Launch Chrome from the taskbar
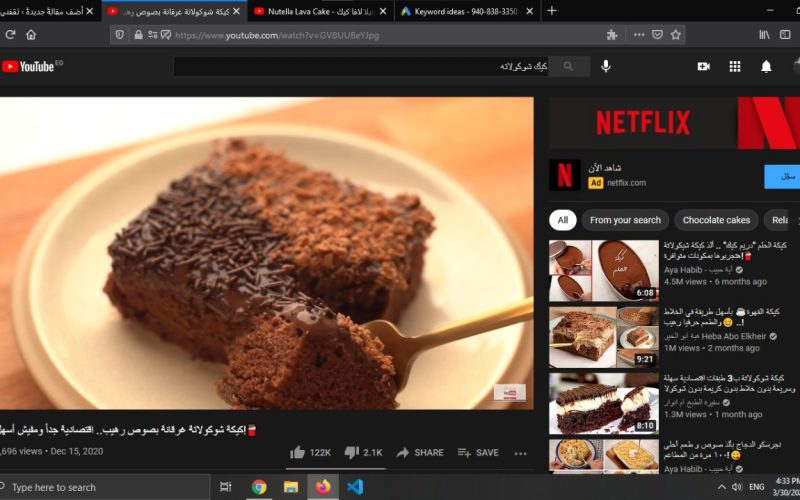Image resolution: width=800 pixels, height=500 pixels. pos(259,487)
